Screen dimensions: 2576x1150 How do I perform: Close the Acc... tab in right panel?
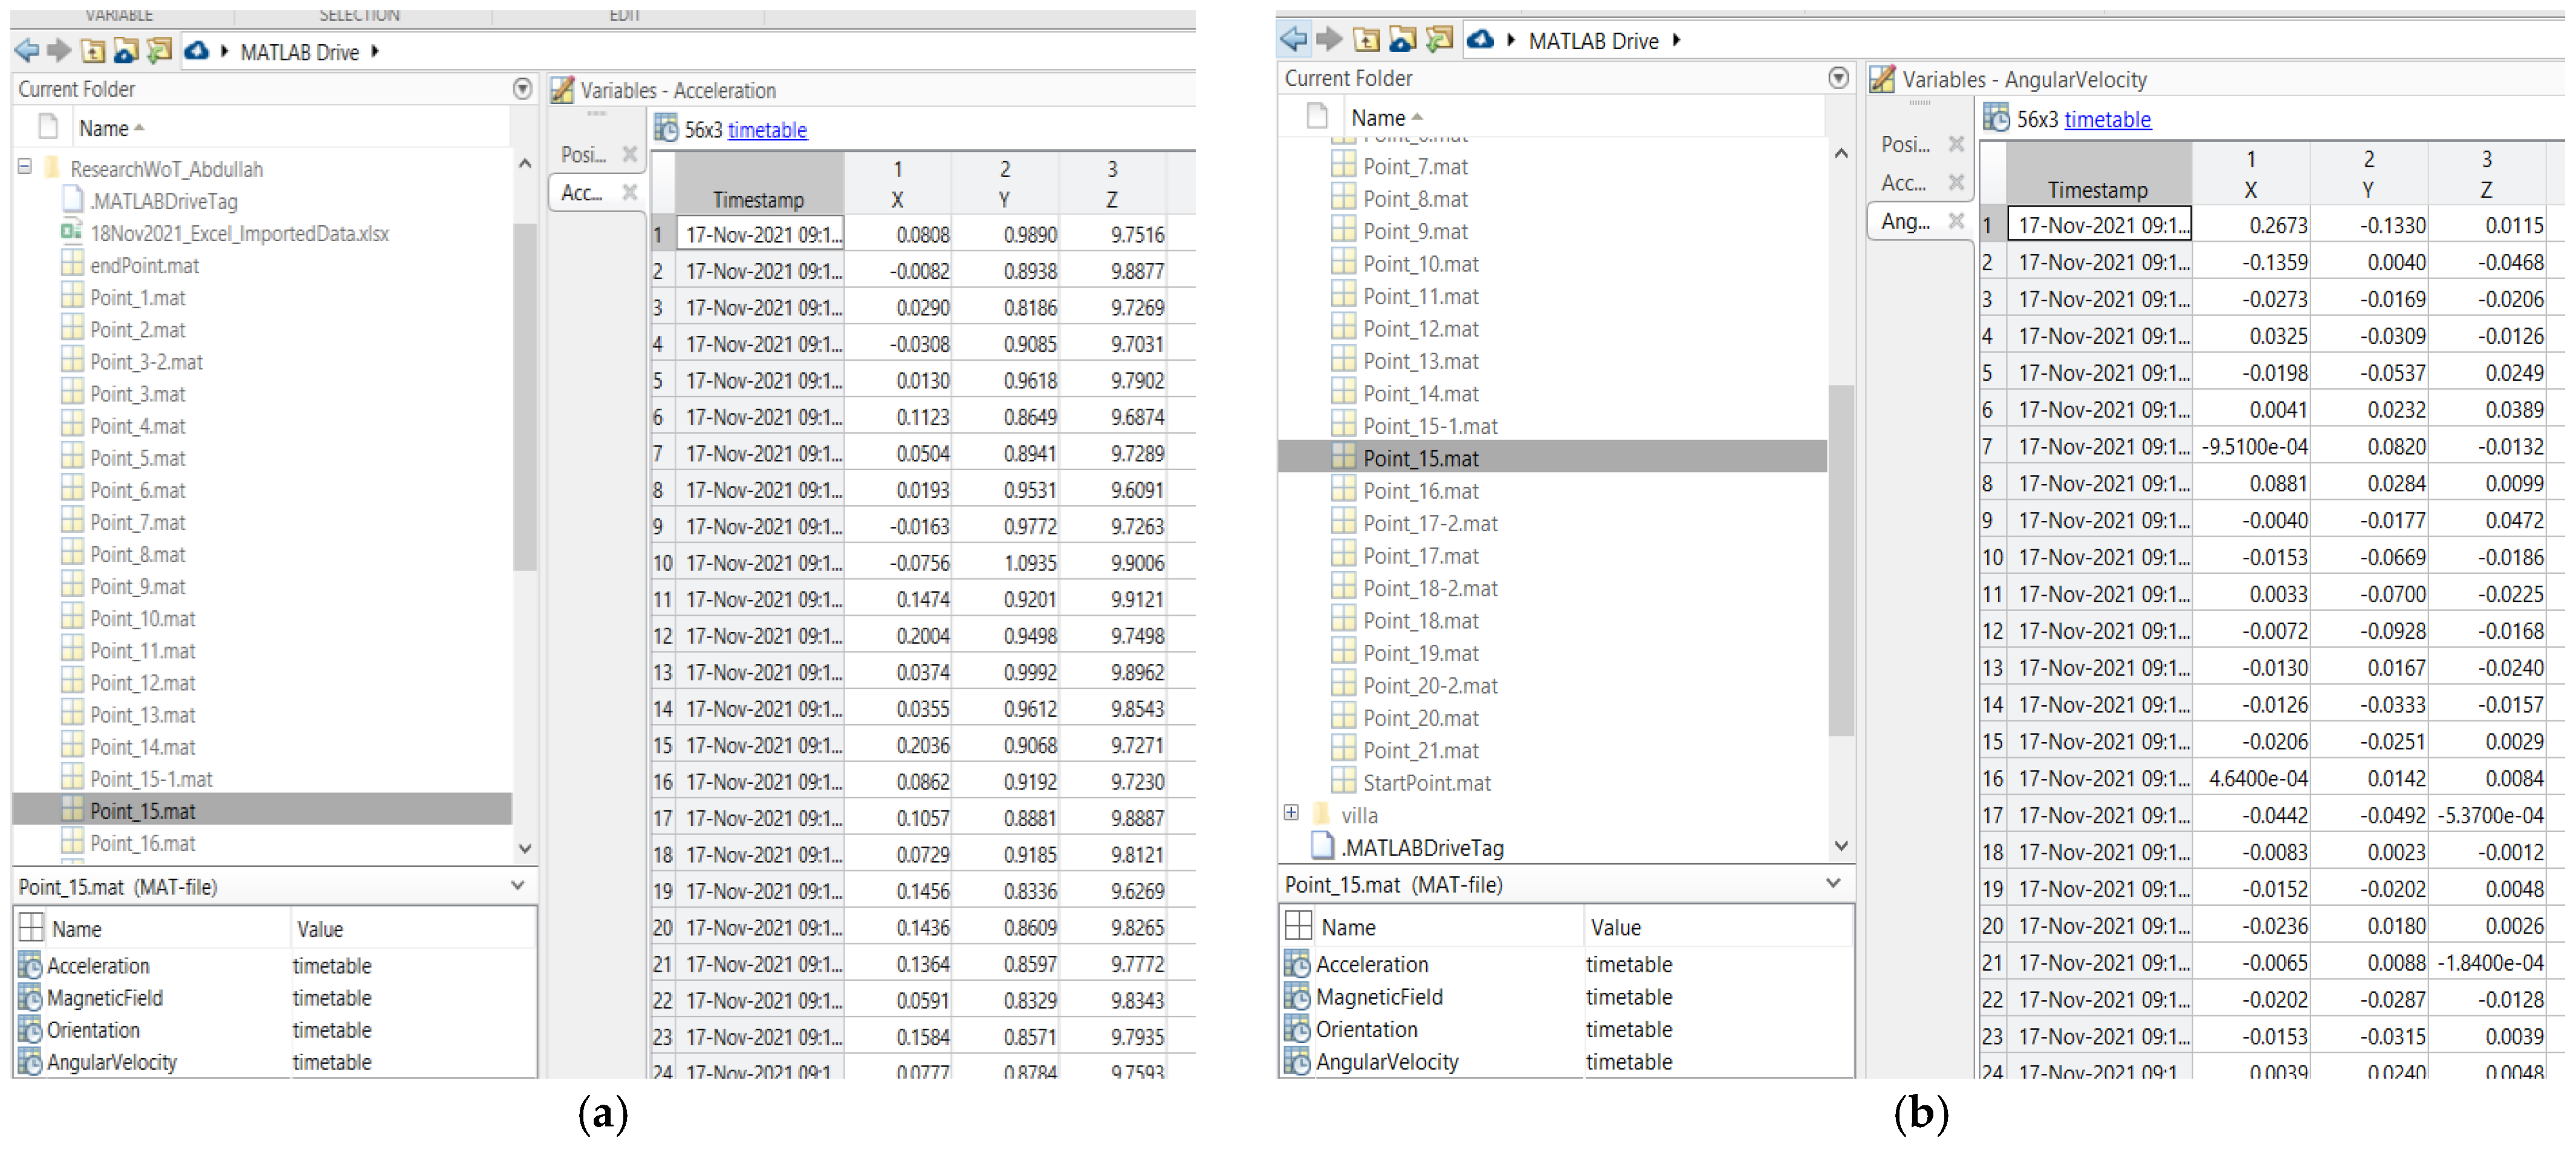(1956, 183)
